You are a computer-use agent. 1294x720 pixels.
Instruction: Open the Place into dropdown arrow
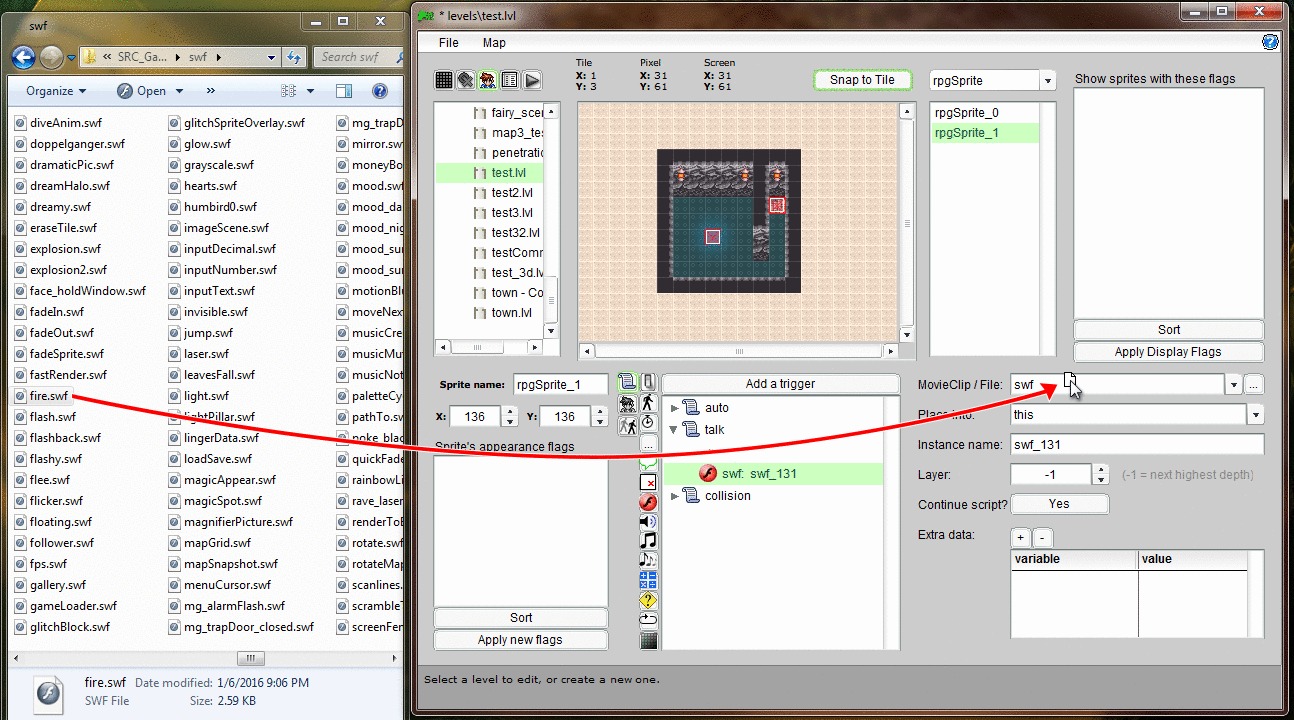(x=1255, y=414)
